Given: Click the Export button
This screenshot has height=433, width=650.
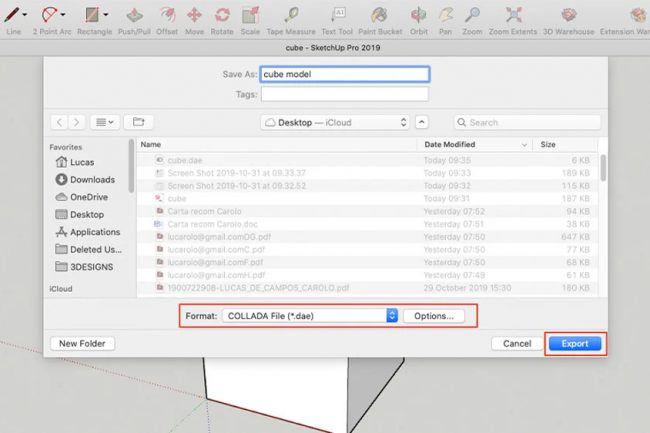Looking at the screenshot, I should coord(575,343).
